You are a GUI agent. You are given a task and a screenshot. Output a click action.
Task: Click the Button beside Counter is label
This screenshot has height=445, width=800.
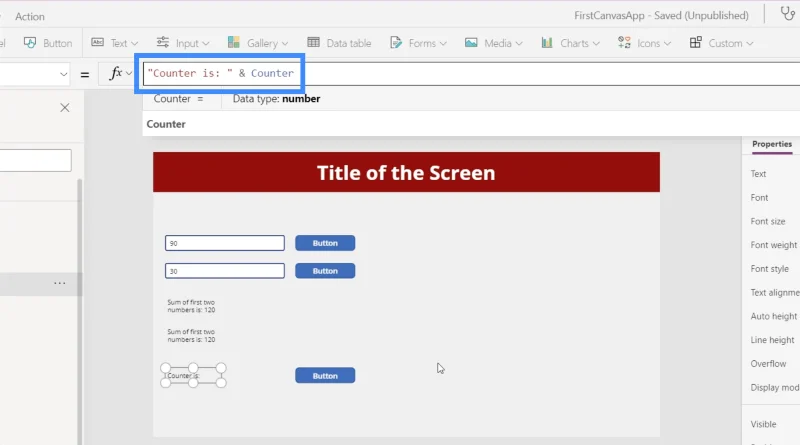[x=325, y=376]
